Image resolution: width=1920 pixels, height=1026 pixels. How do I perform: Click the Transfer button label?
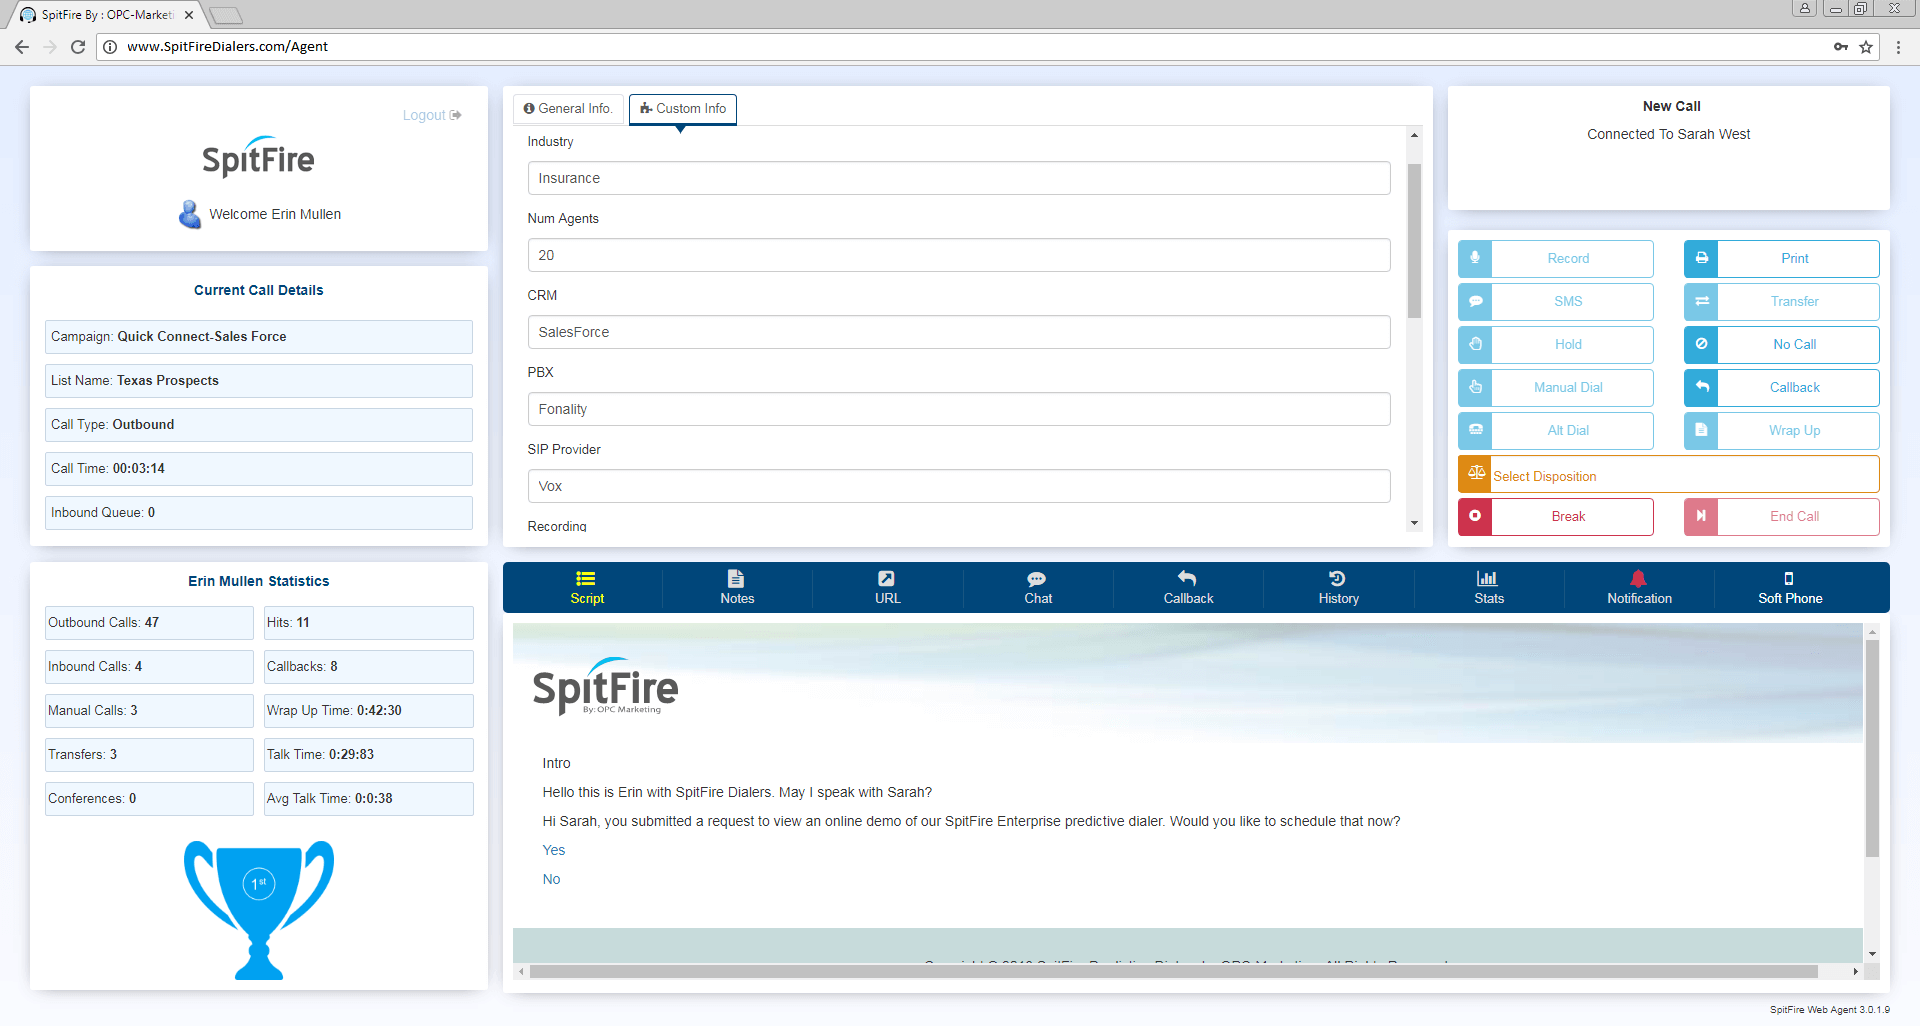(1795, 301)
